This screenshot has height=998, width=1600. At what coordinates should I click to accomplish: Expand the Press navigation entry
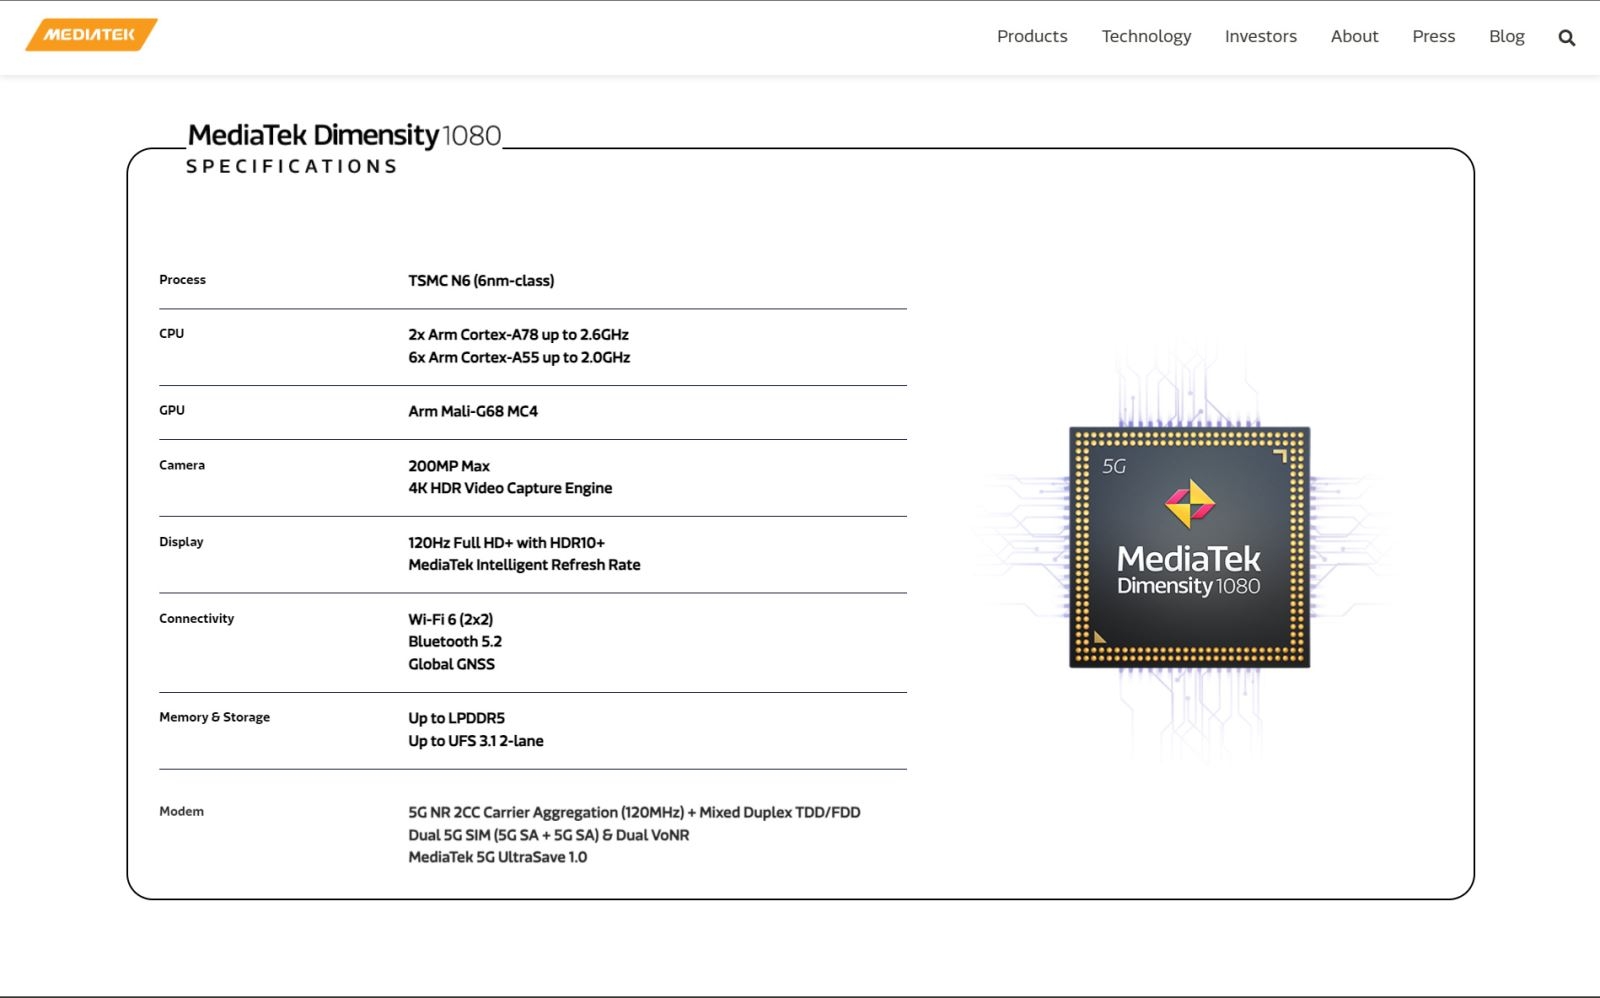pyautogui.click(x=1433, y=36)
